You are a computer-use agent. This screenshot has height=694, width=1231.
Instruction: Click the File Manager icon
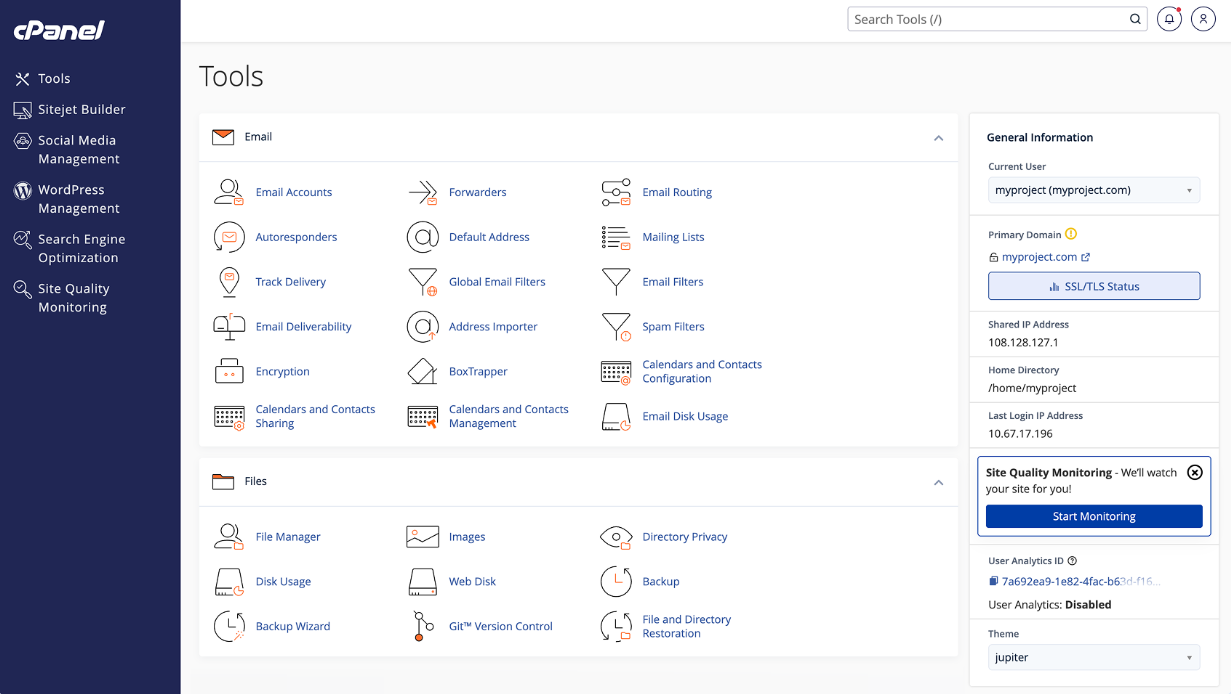229,537
